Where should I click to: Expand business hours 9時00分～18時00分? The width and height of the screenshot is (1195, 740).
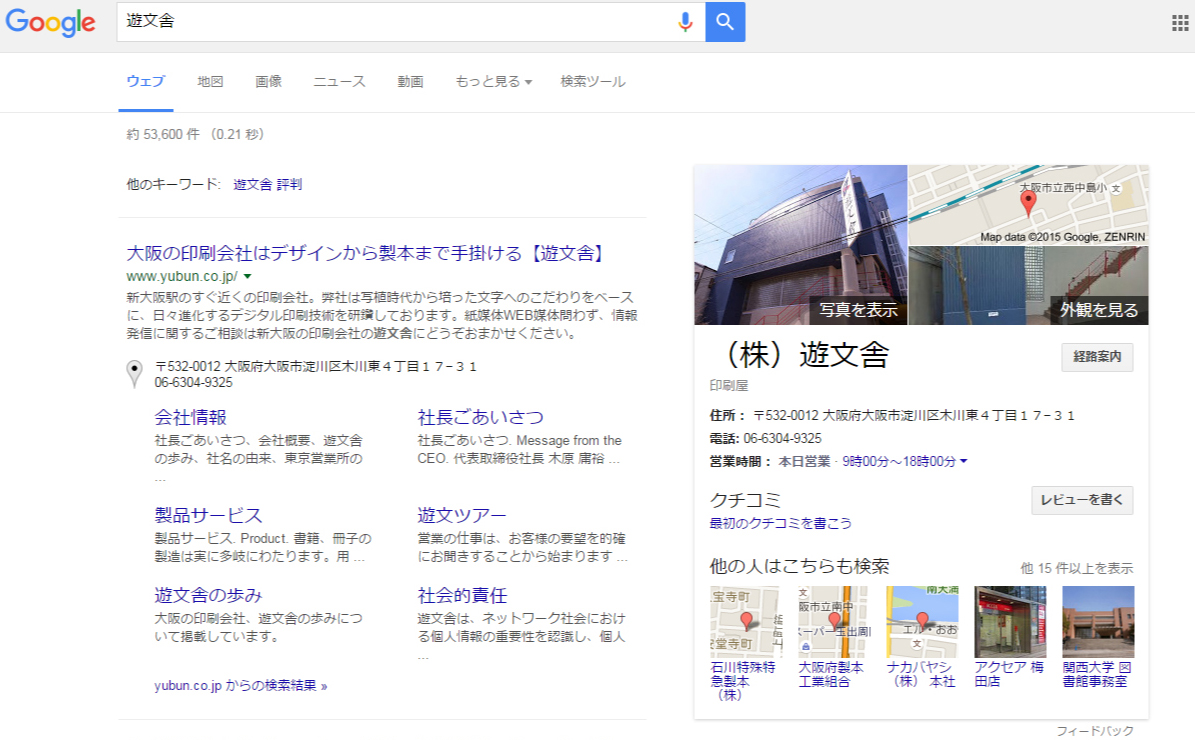905,461
